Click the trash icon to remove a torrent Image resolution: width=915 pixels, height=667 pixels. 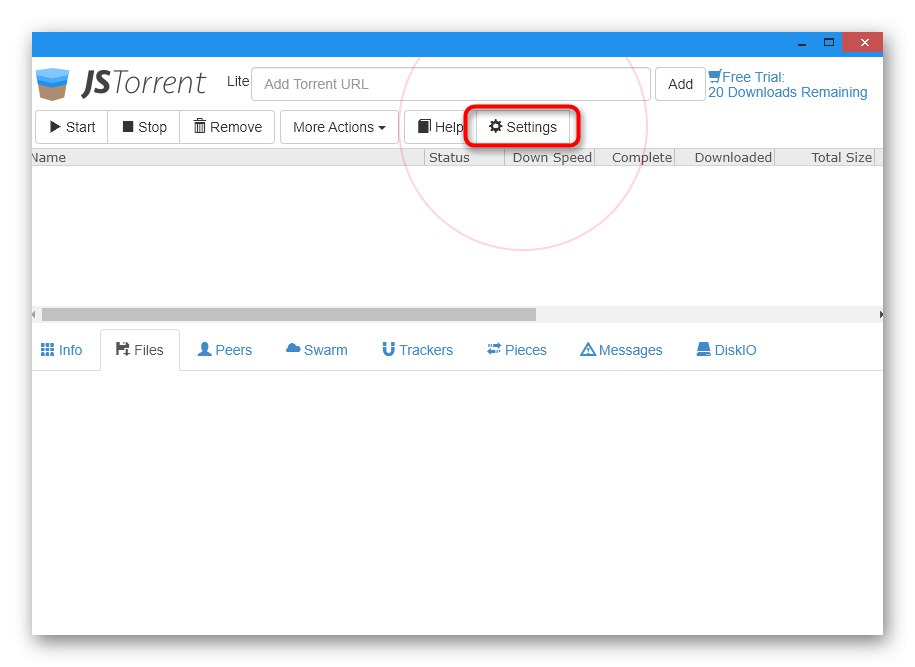point(202,126)
